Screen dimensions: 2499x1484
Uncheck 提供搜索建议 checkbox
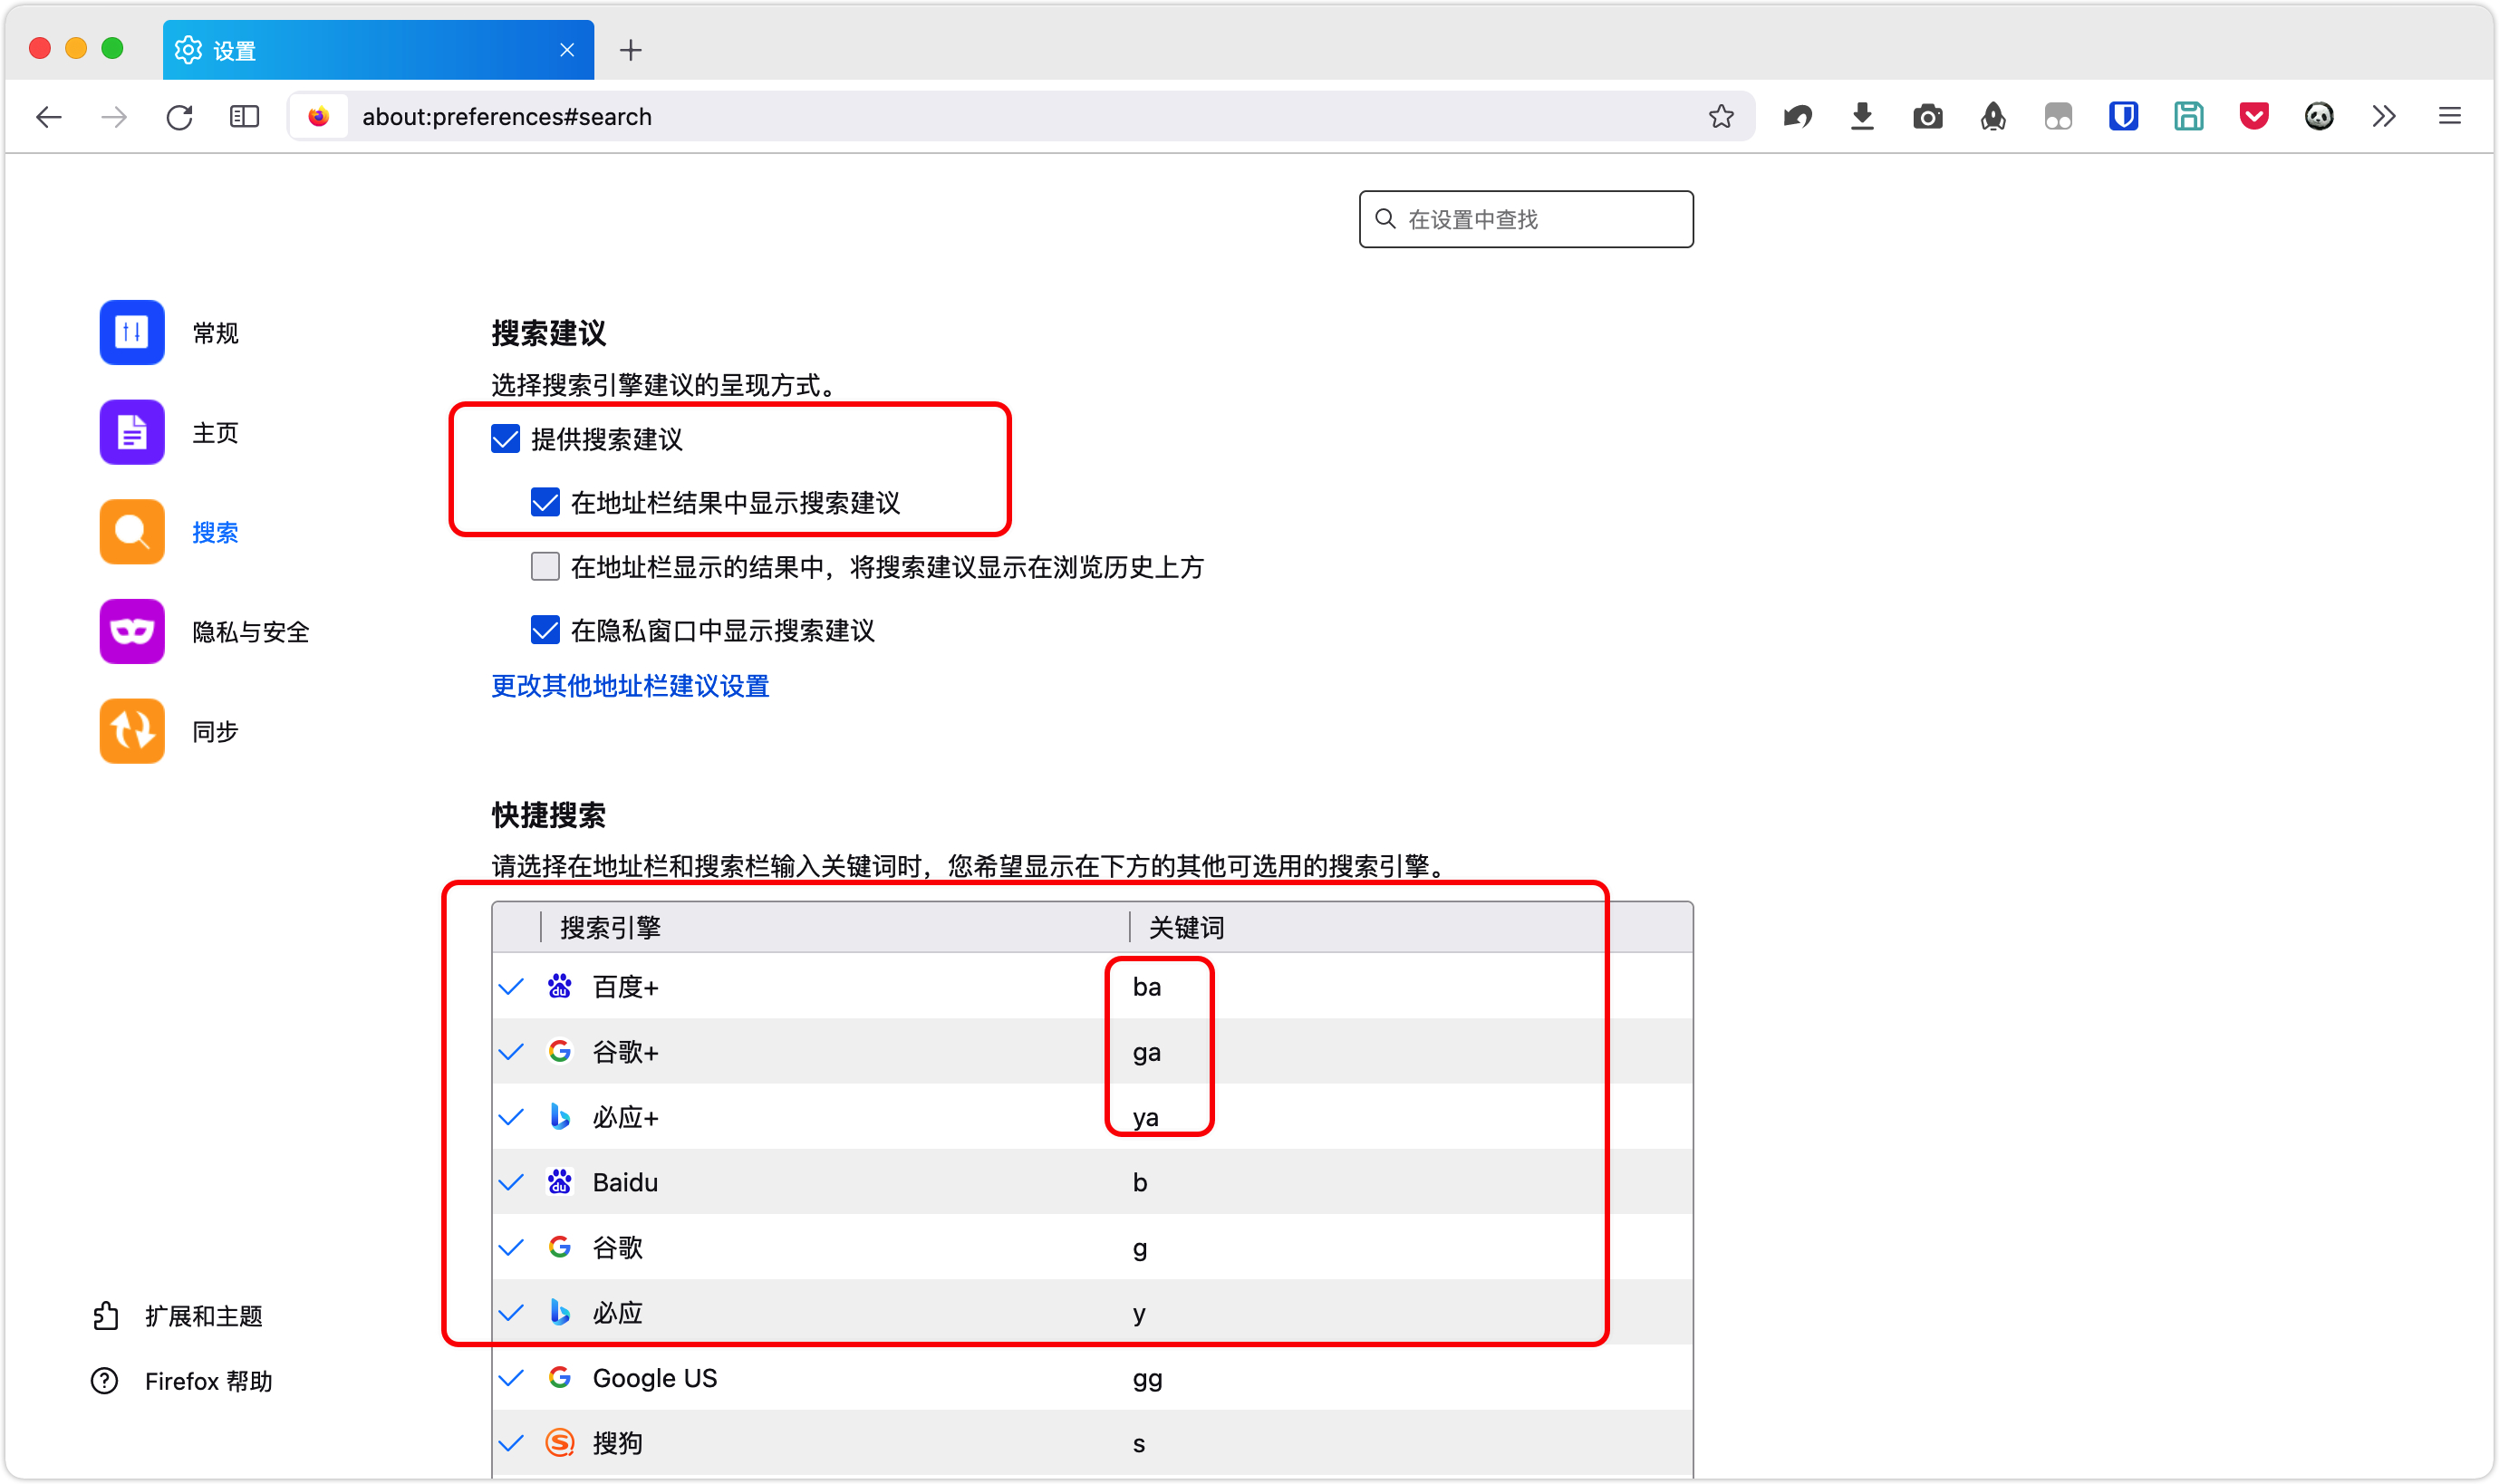tap(505, 439)
